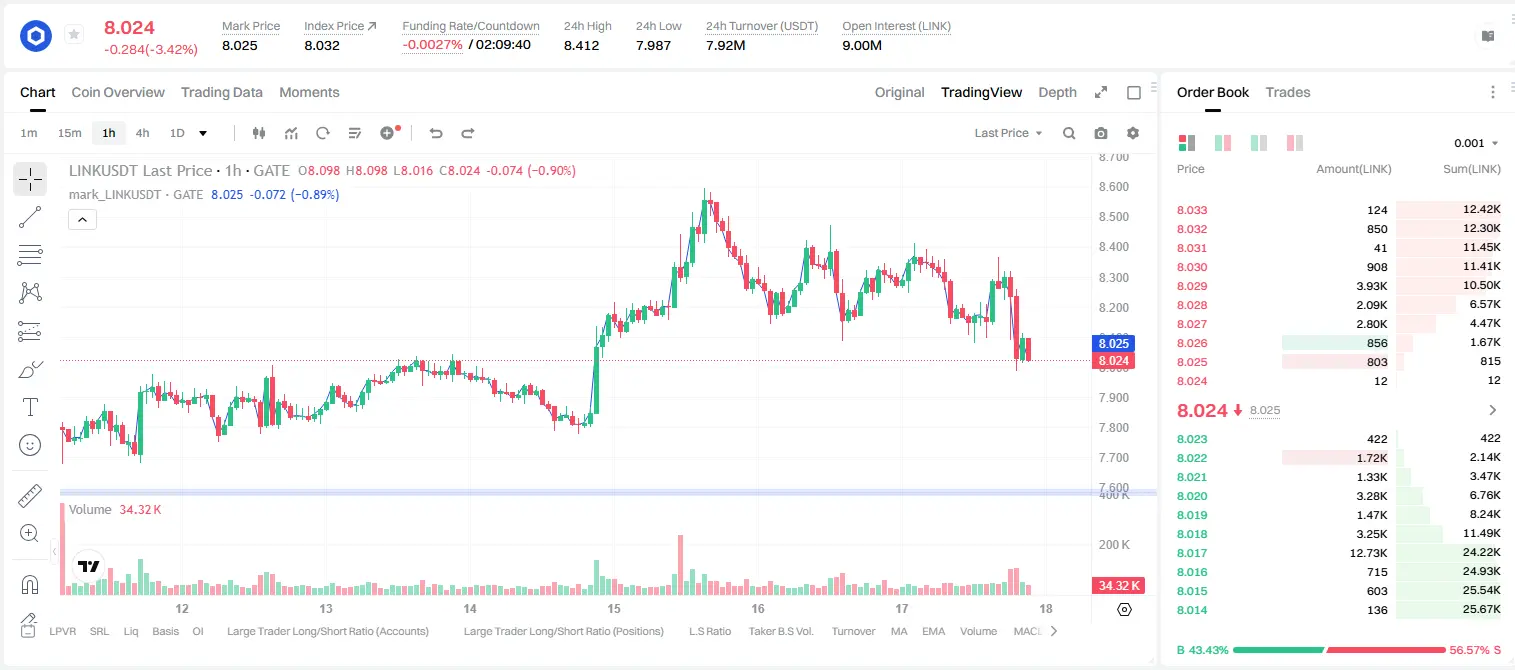Open the emoji sticker tool

pyautogui.click(x=30, y=445)
